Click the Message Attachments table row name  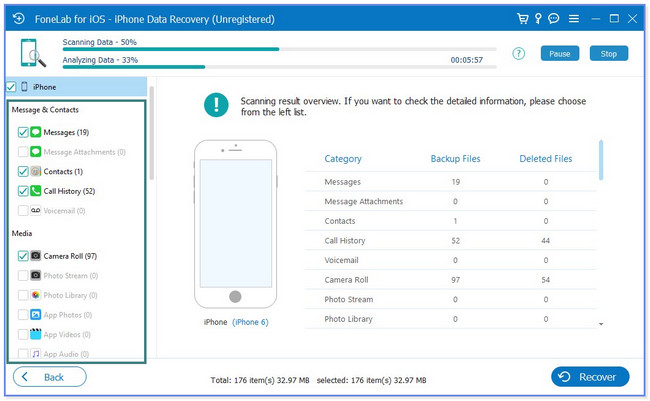point(364,202)
